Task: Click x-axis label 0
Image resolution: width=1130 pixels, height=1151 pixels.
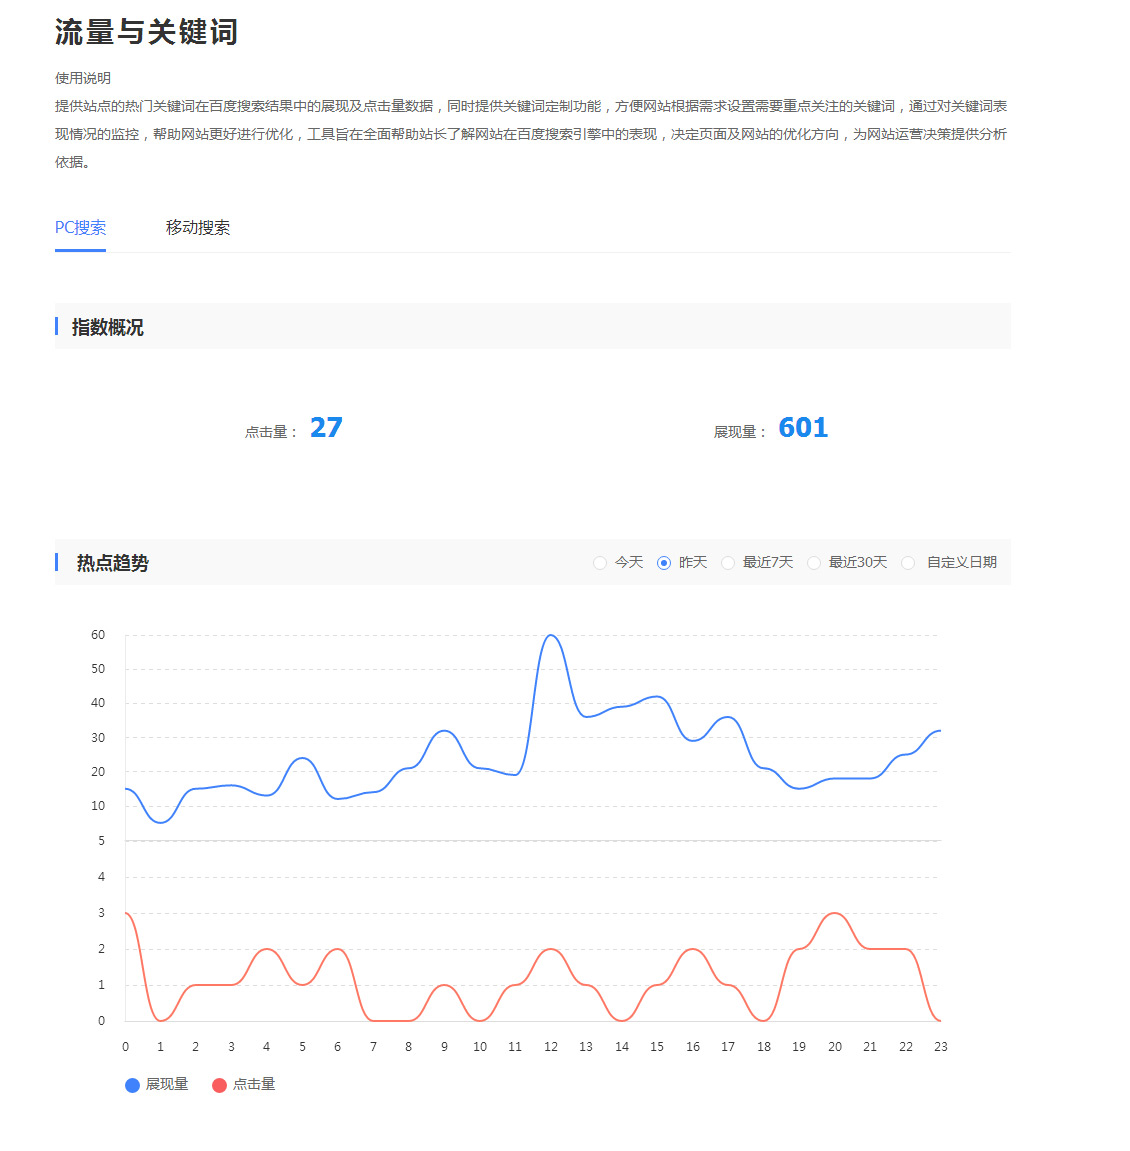Action: tap(126, 1047)
